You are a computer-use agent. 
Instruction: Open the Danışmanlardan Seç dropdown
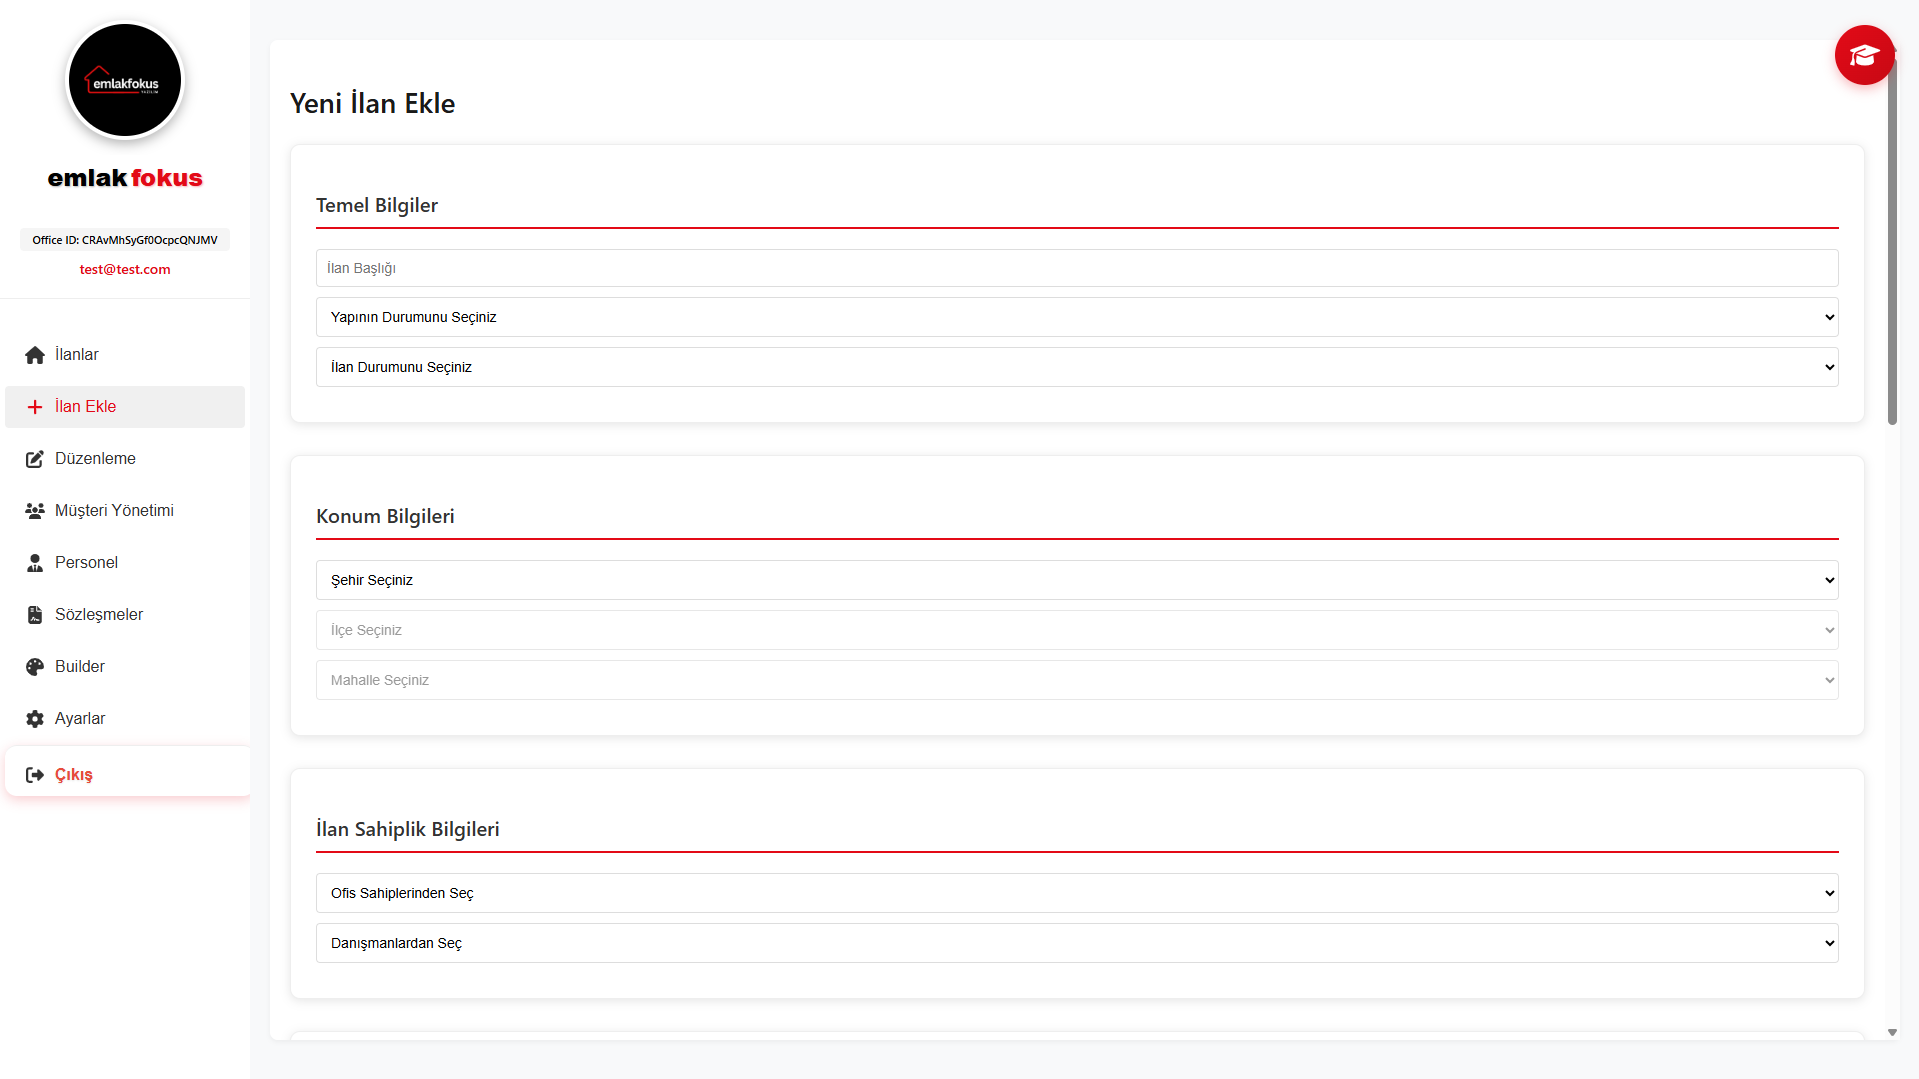coord(1076,943)
